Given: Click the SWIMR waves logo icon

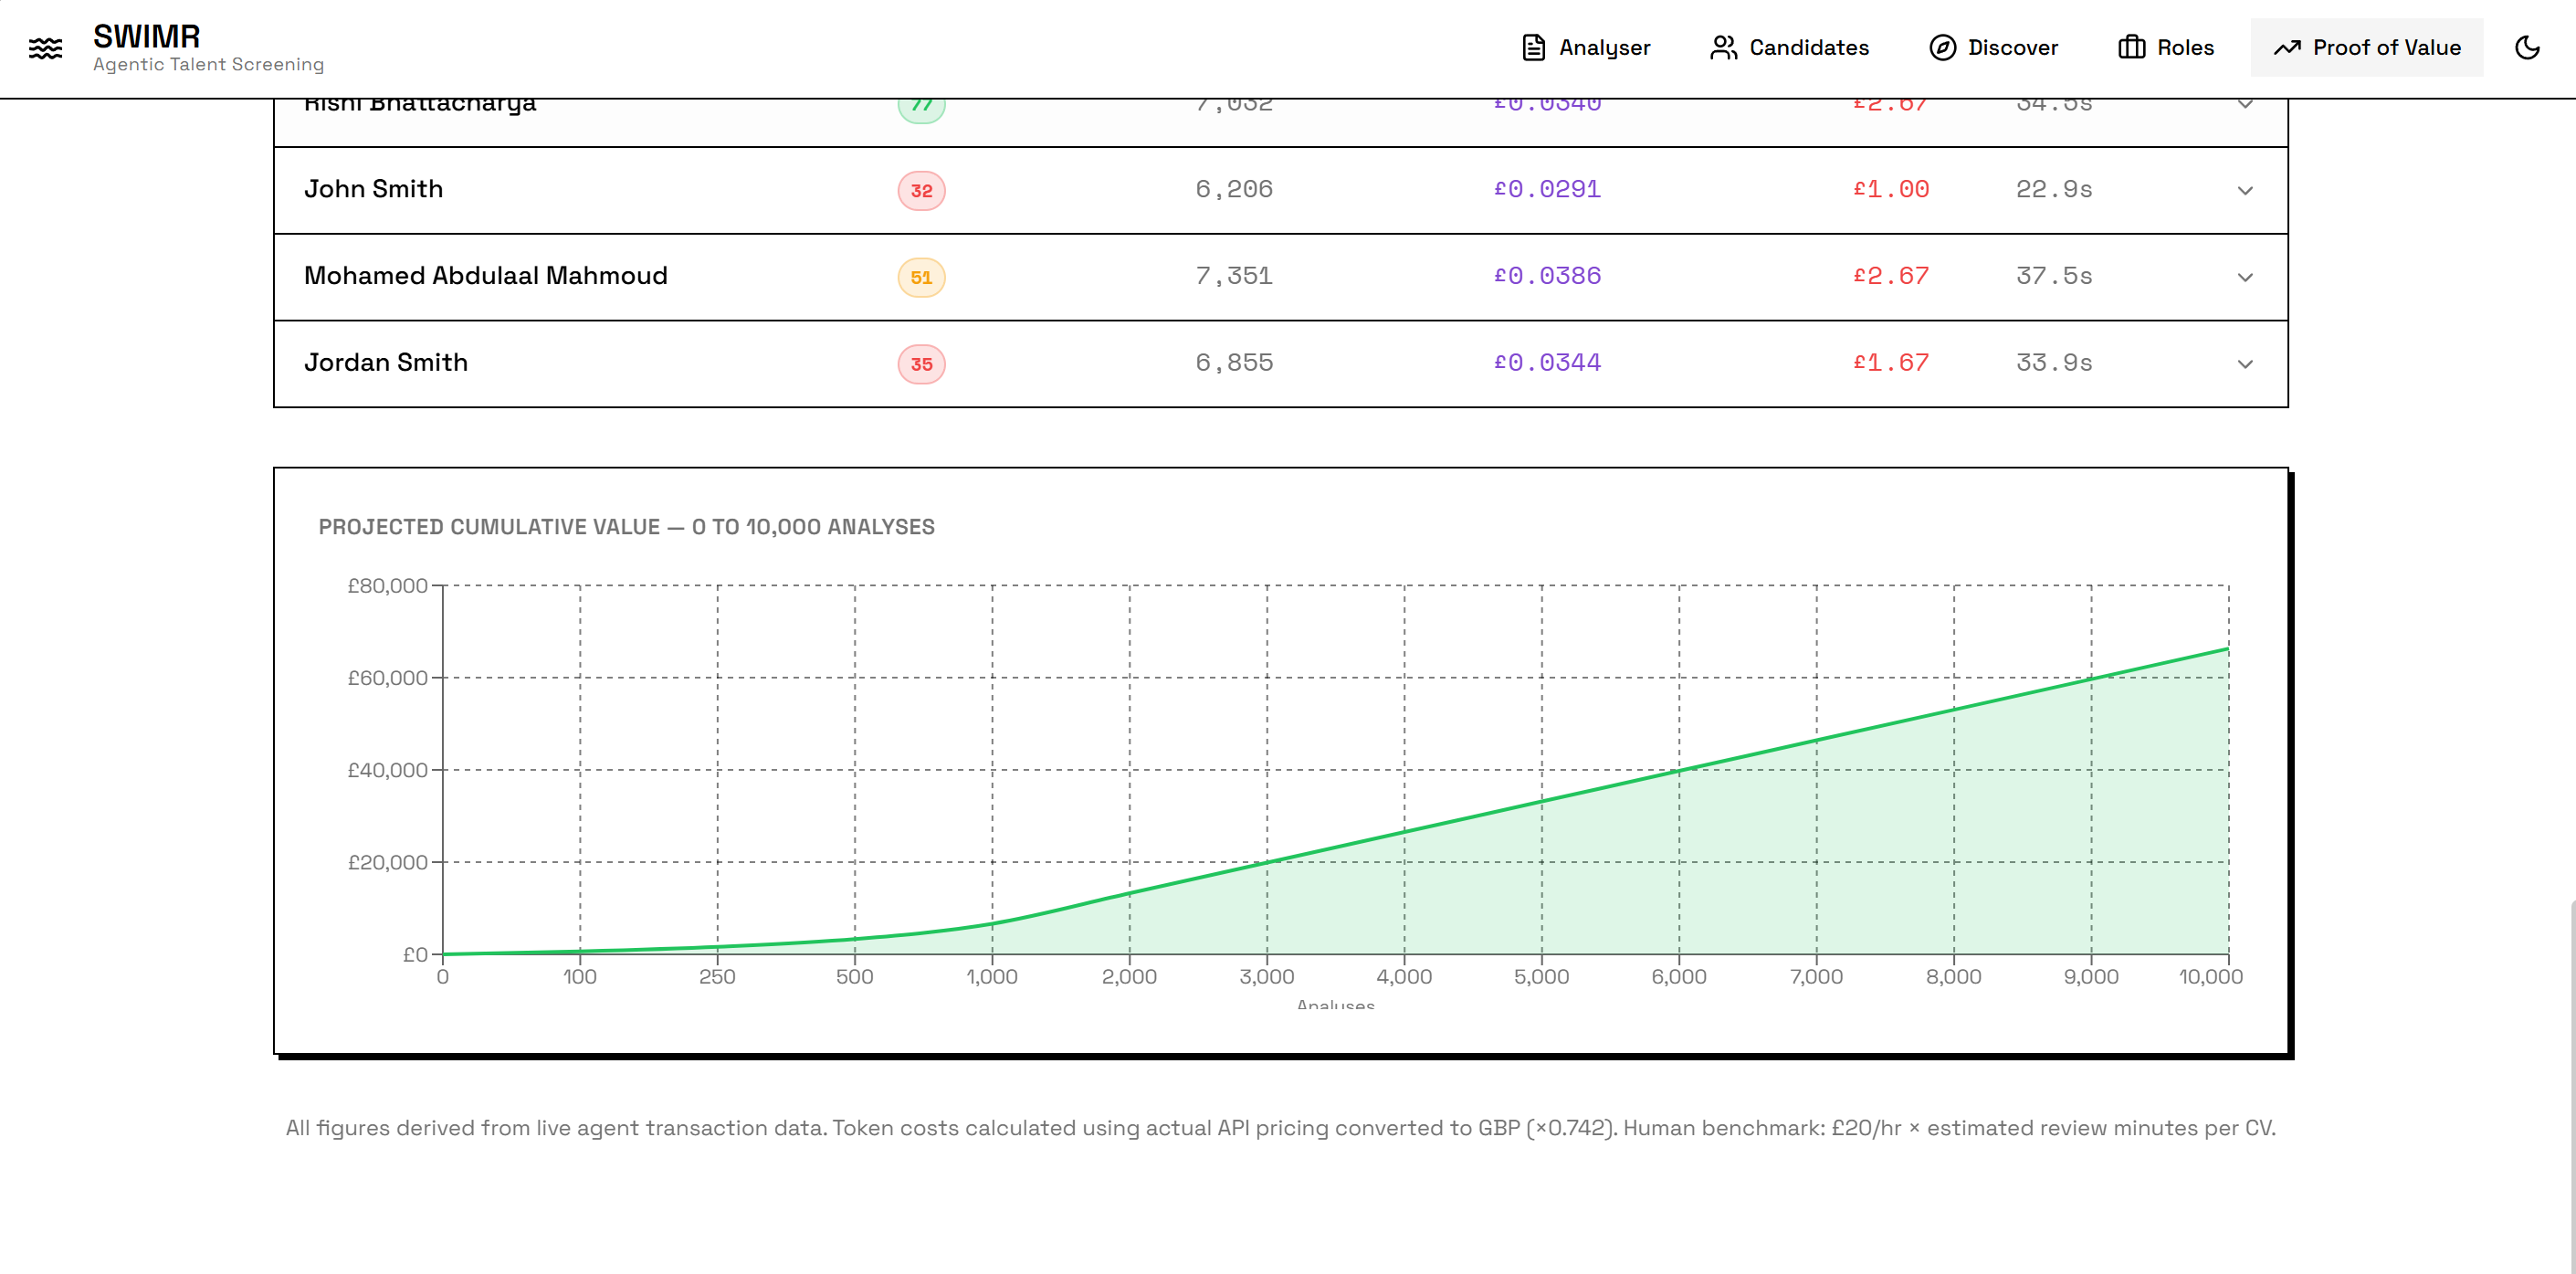Looking at the screenshot, I should click(45, 48).
